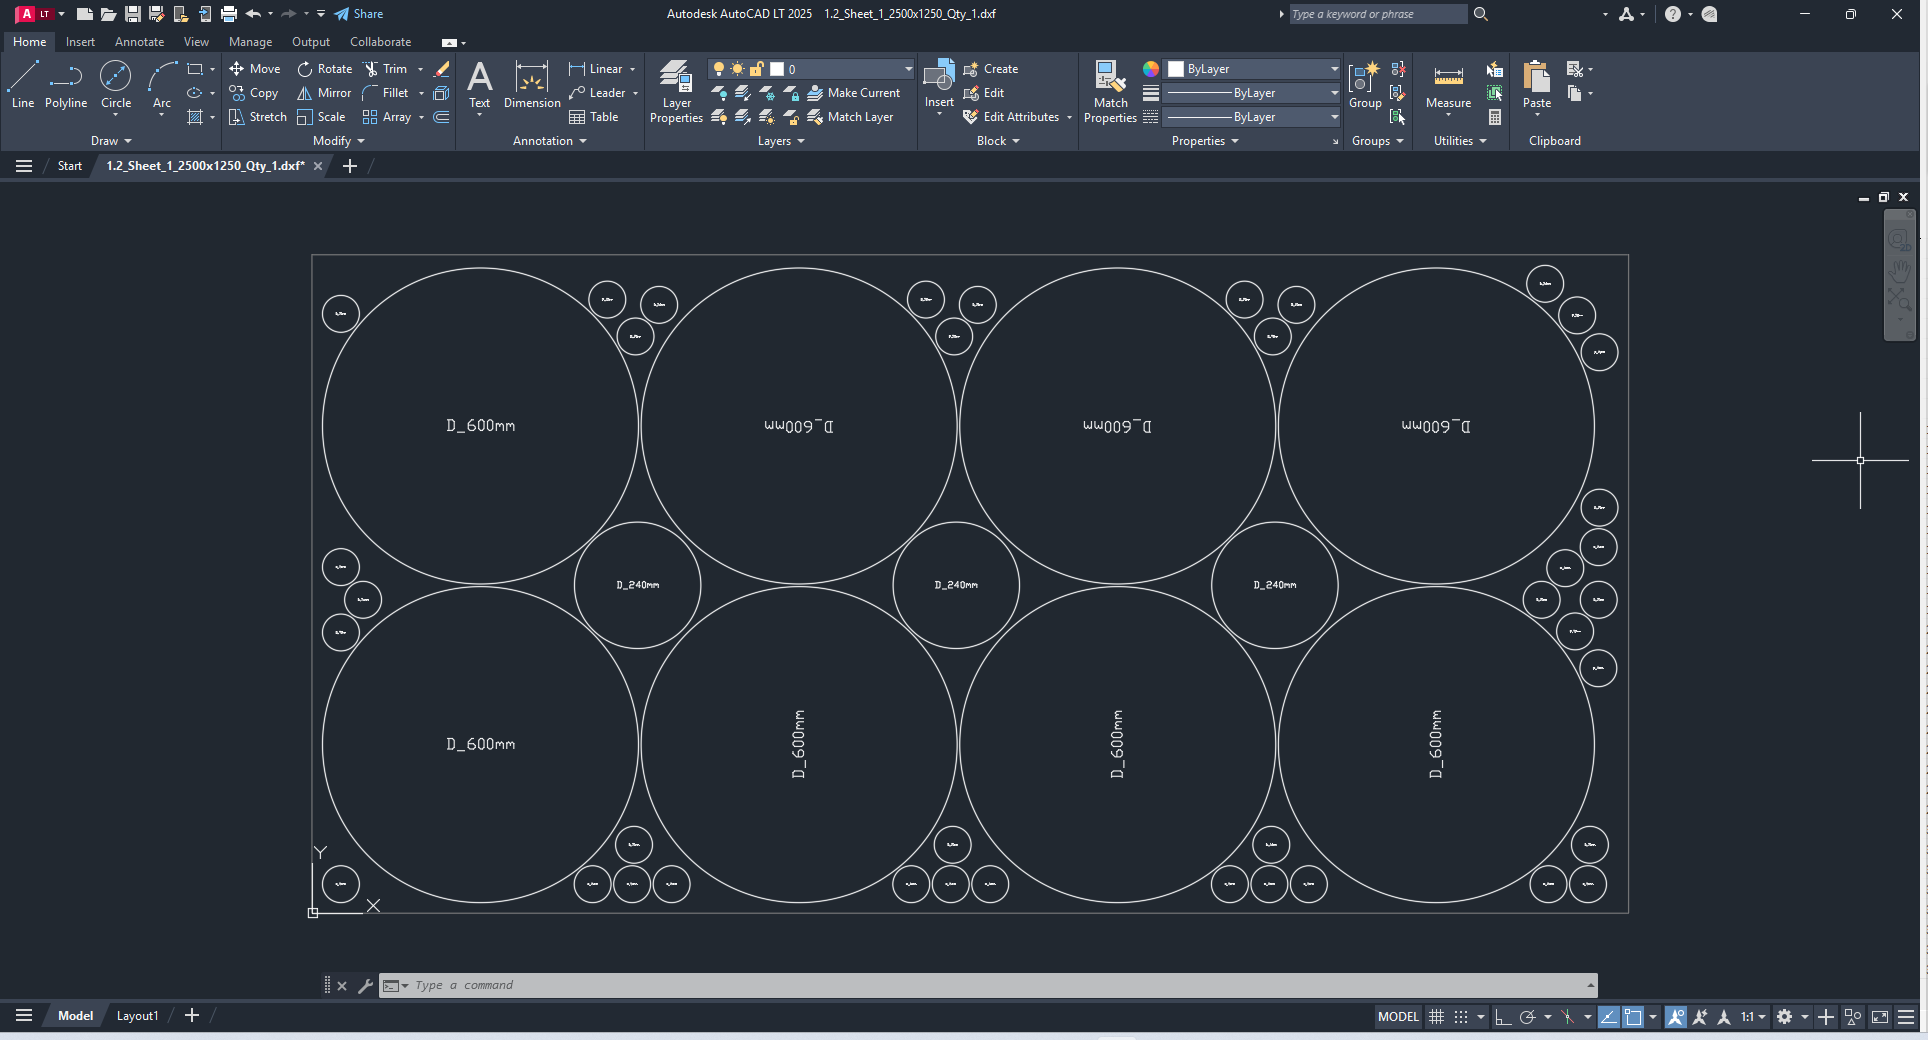This screenshot has height=1040, width=1928.
Task: Click the Plot printer icon
Action: click(x=229, y=14)
